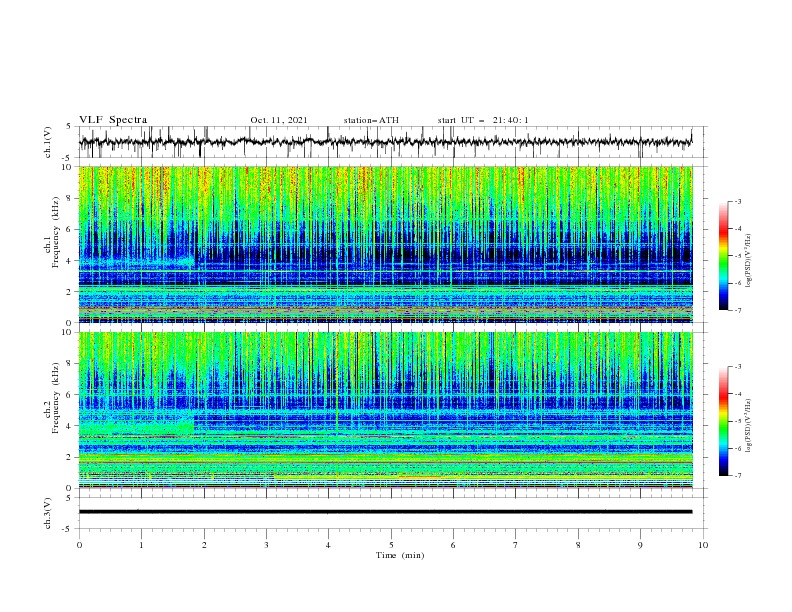The width and height of the screenshot is (792, 612).
Task: Select the "start UT = 21:40: 1" text
Action: 483,120
